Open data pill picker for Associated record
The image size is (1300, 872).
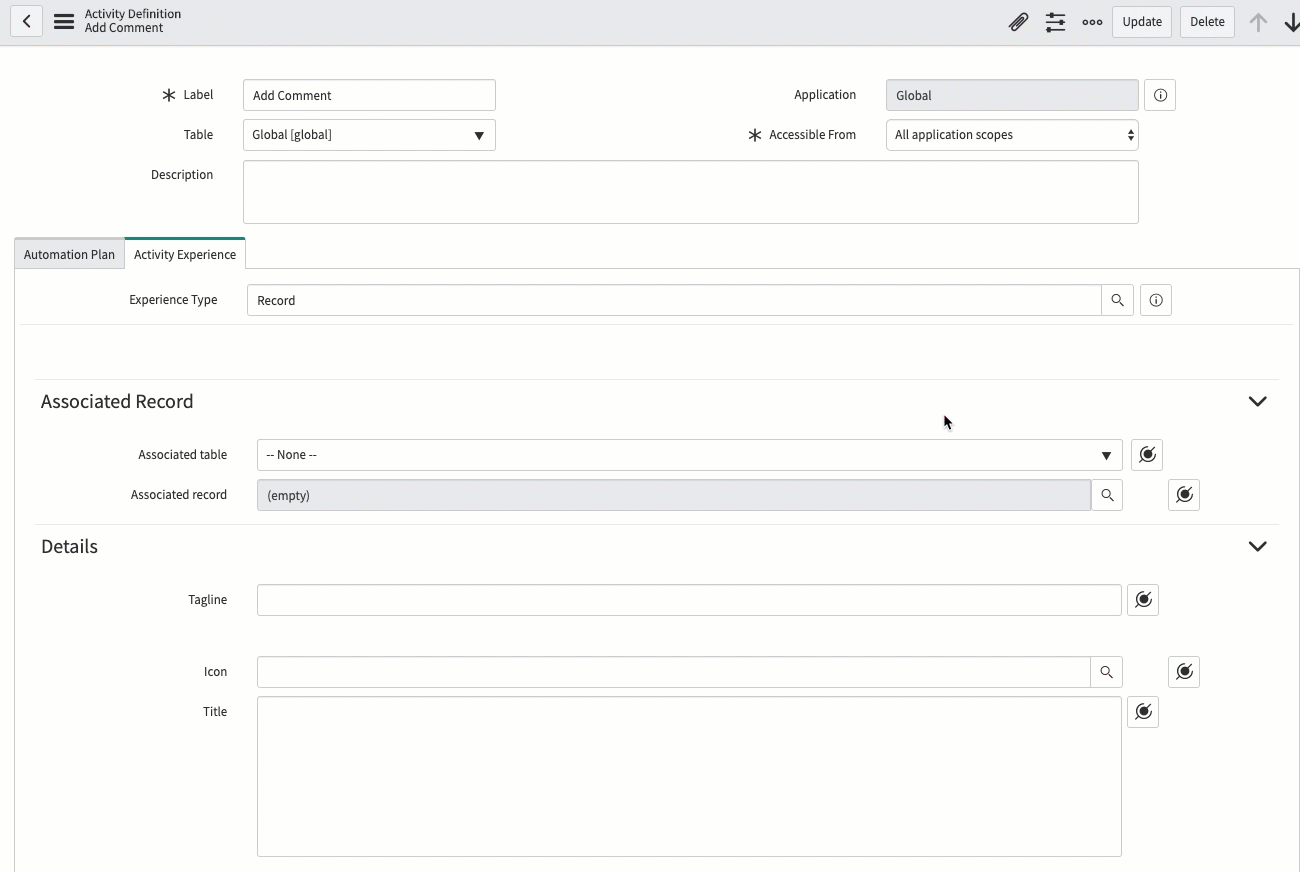(x=1184, y=495)
